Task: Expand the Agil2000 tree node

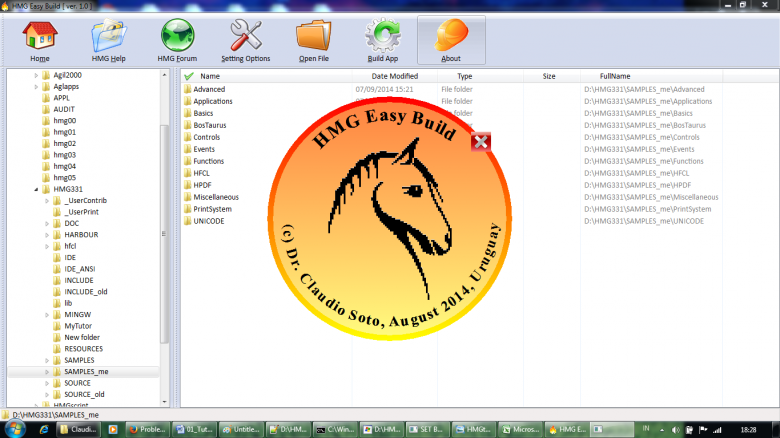Action: tap(36, 75)
